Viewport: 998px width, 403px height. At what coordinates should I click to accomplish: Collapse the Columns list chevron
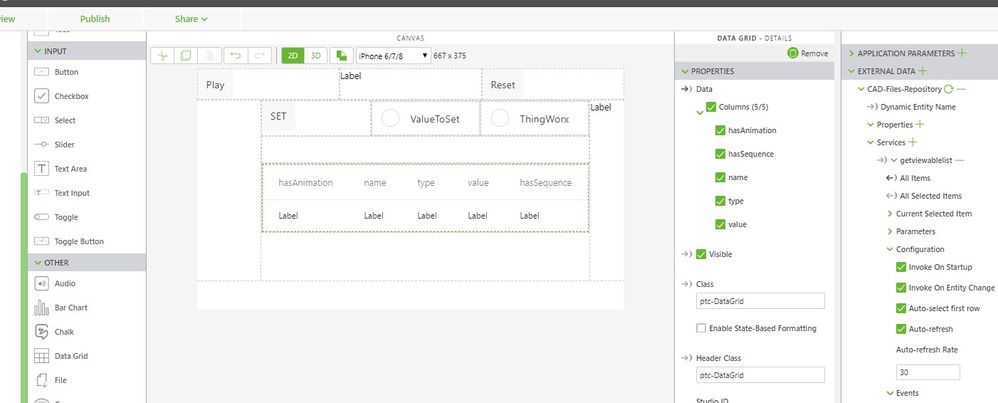700,112
